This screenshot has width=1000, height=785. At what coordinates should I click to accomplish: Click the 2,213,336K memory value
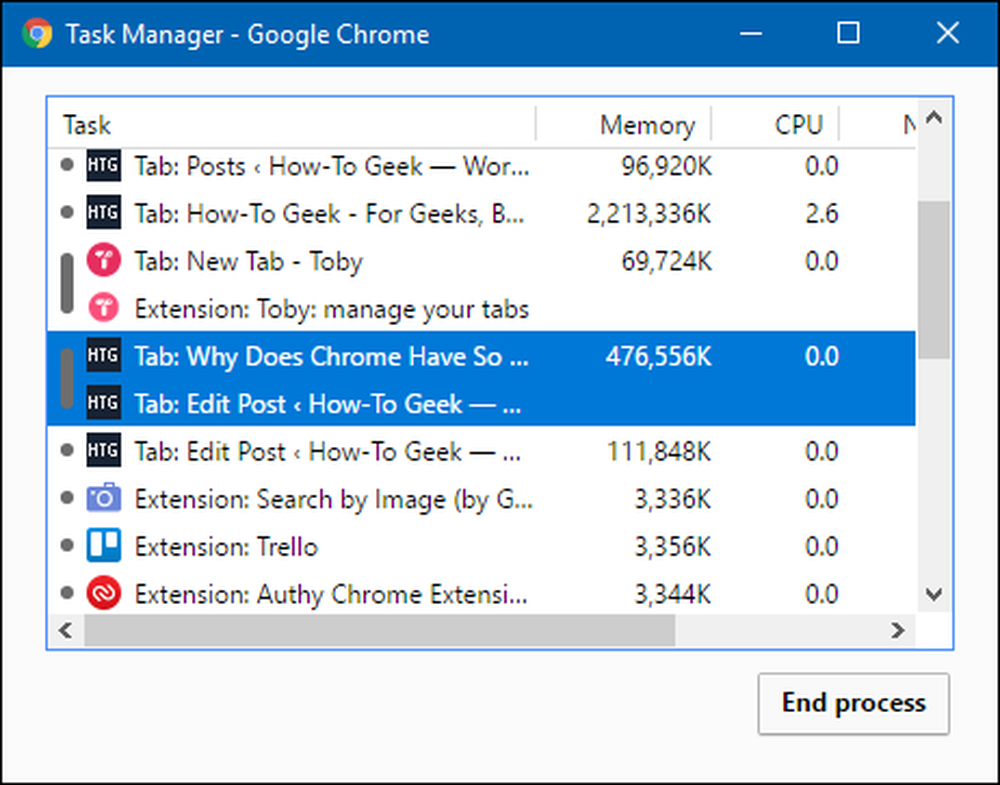(x=649, y=214)
